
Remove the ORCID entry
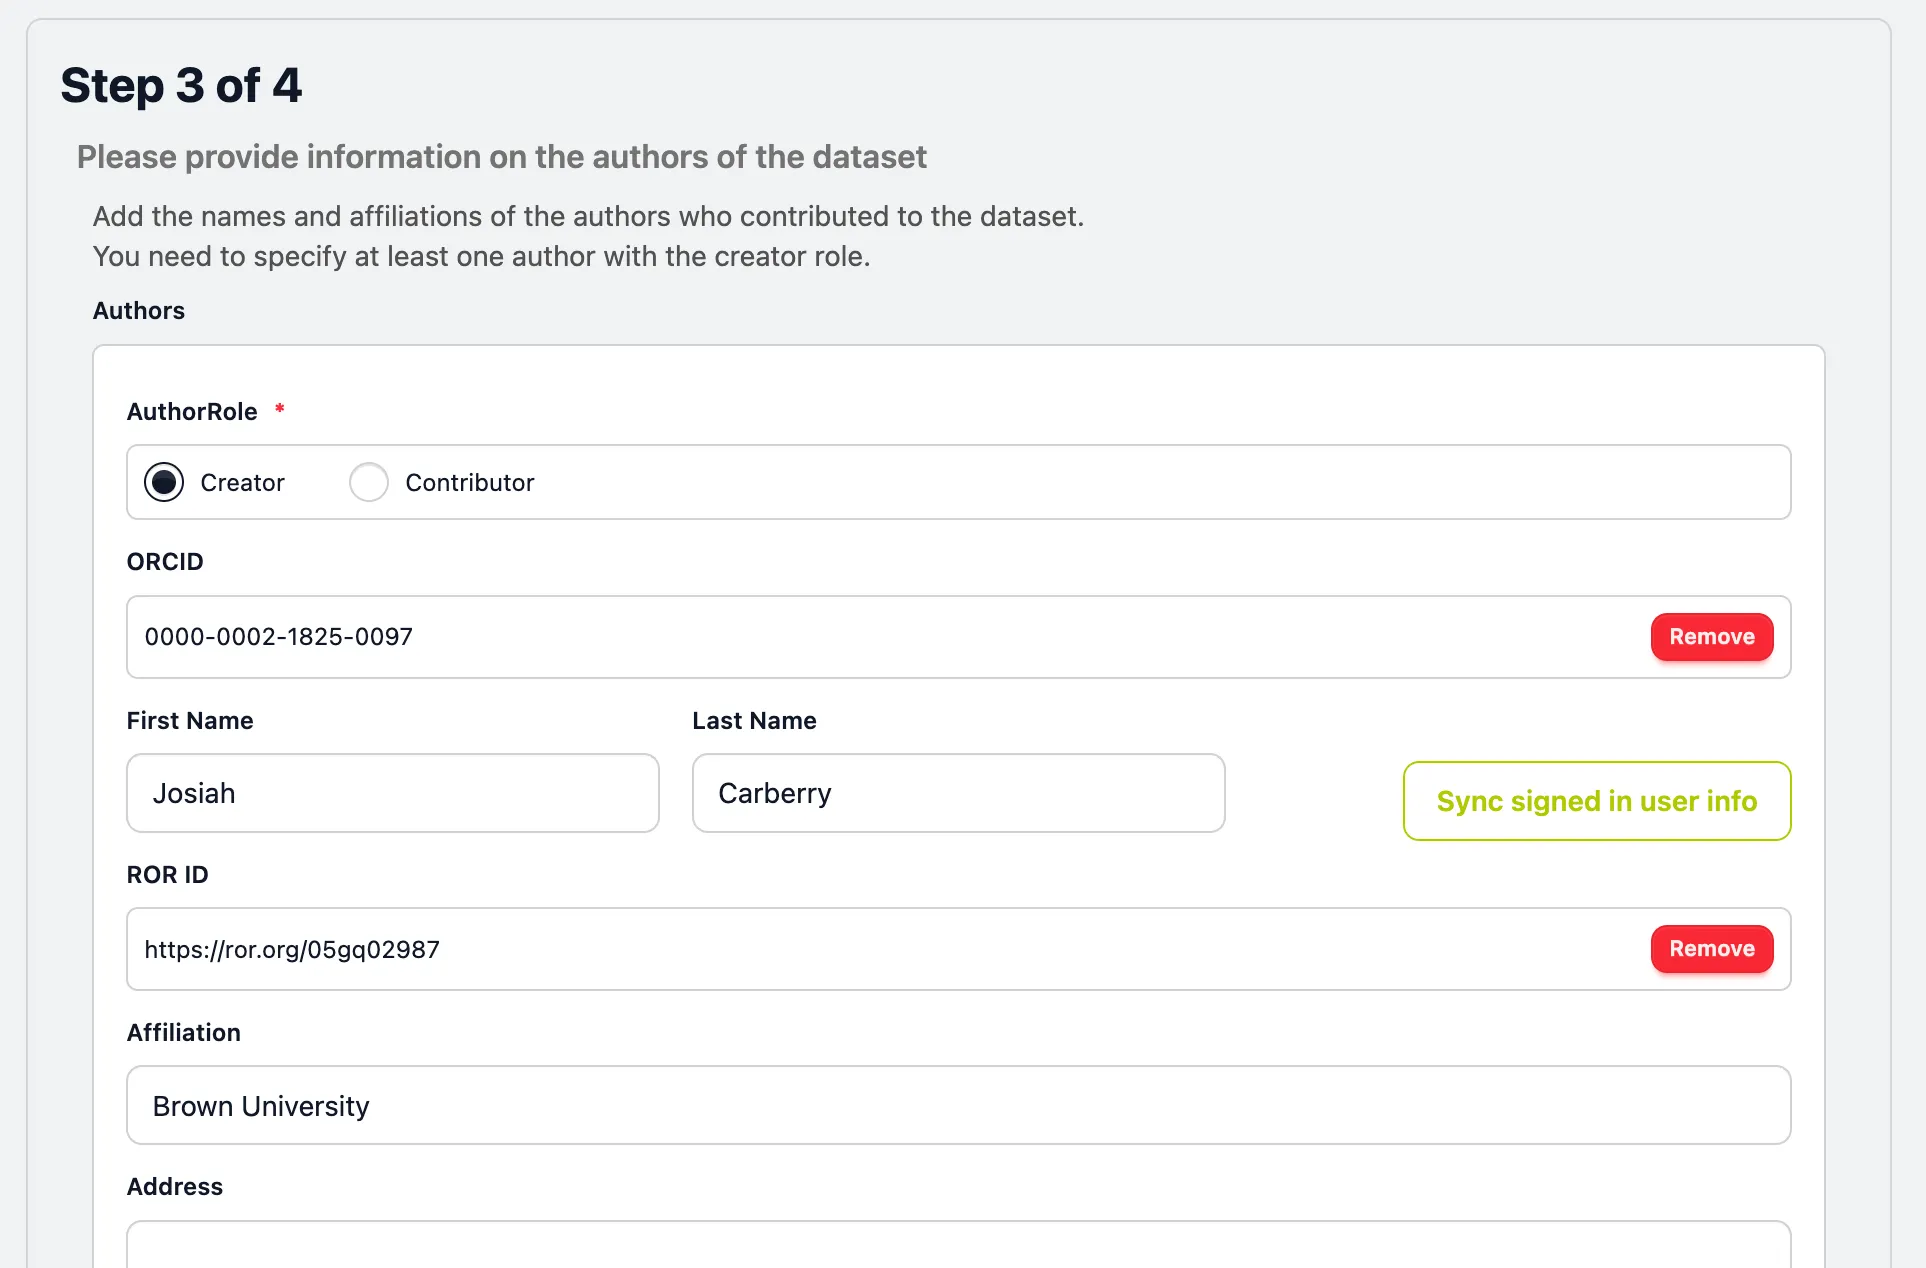click(x=1711, y=637)
